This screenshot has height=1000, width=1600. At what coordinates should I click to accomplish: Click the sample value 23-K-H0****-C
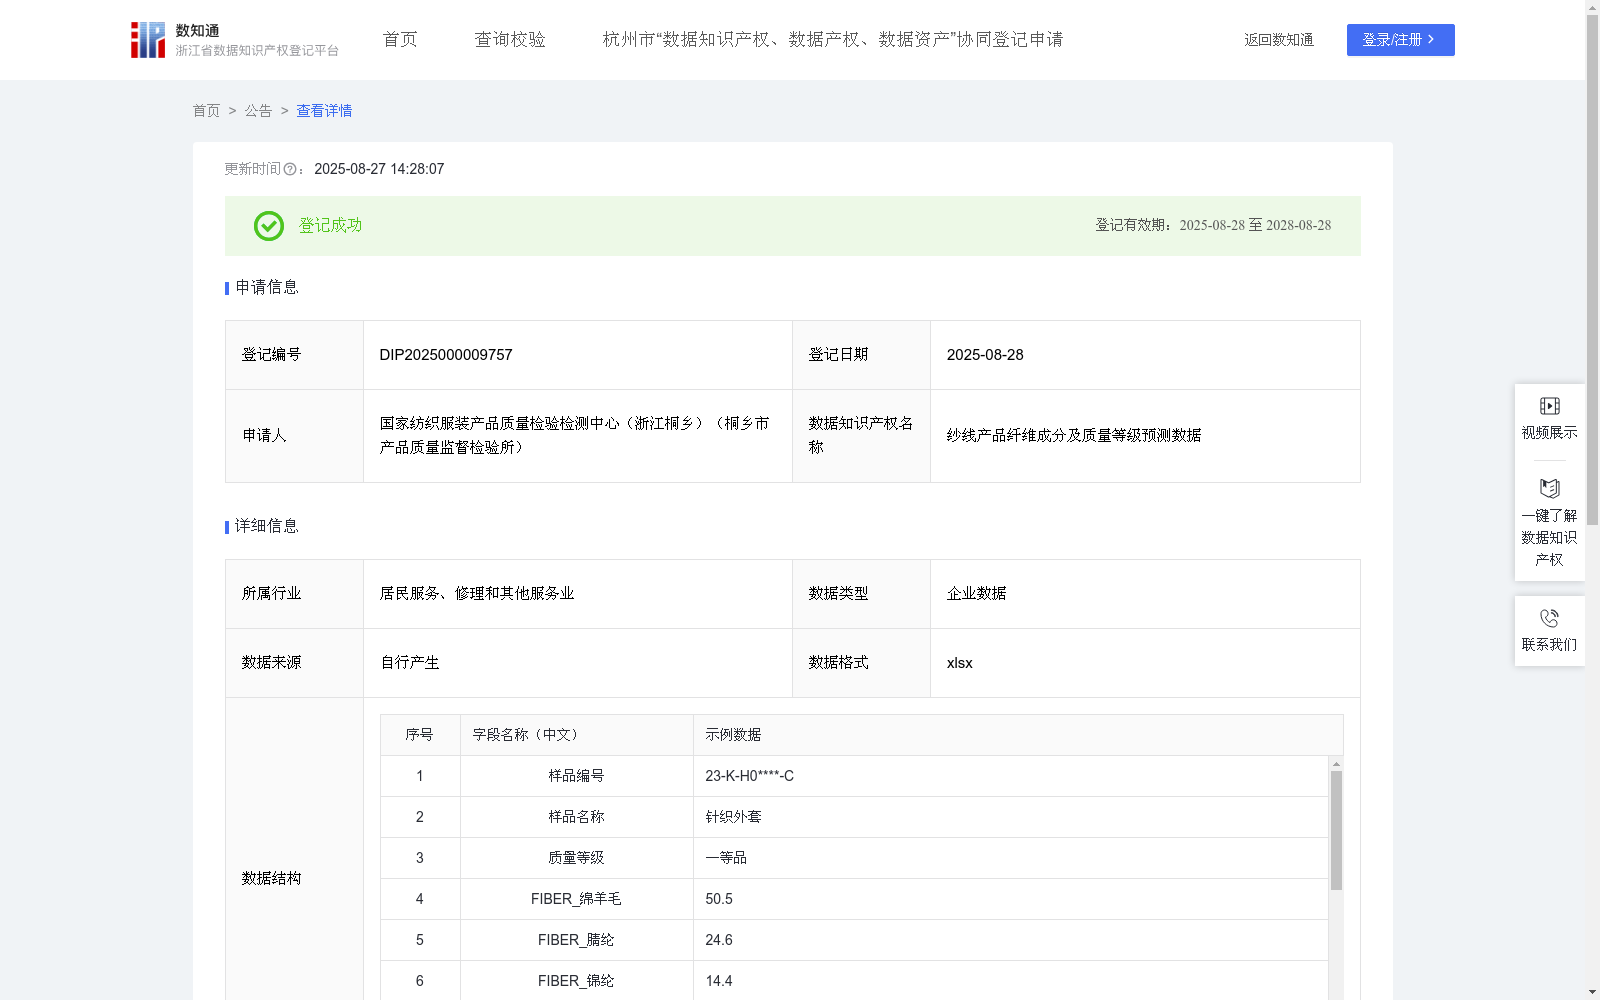(x=749, y=776)
